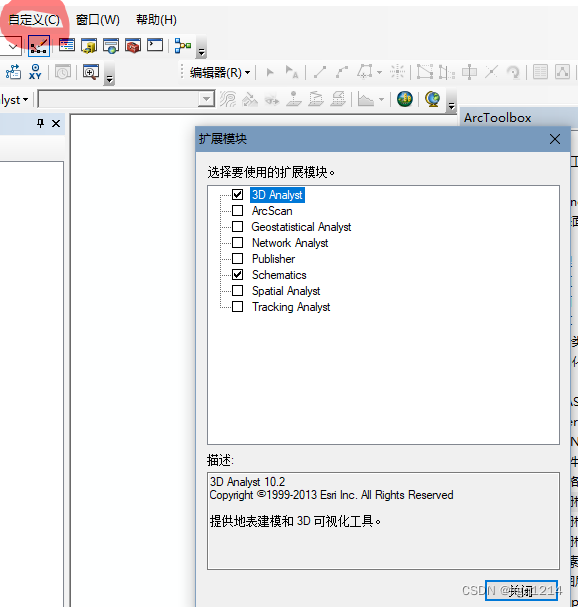Image resolution: width=578 pixels, height=607 pixels.
Task: Open the 自定义(C) menu
Action: pos(34,20)
